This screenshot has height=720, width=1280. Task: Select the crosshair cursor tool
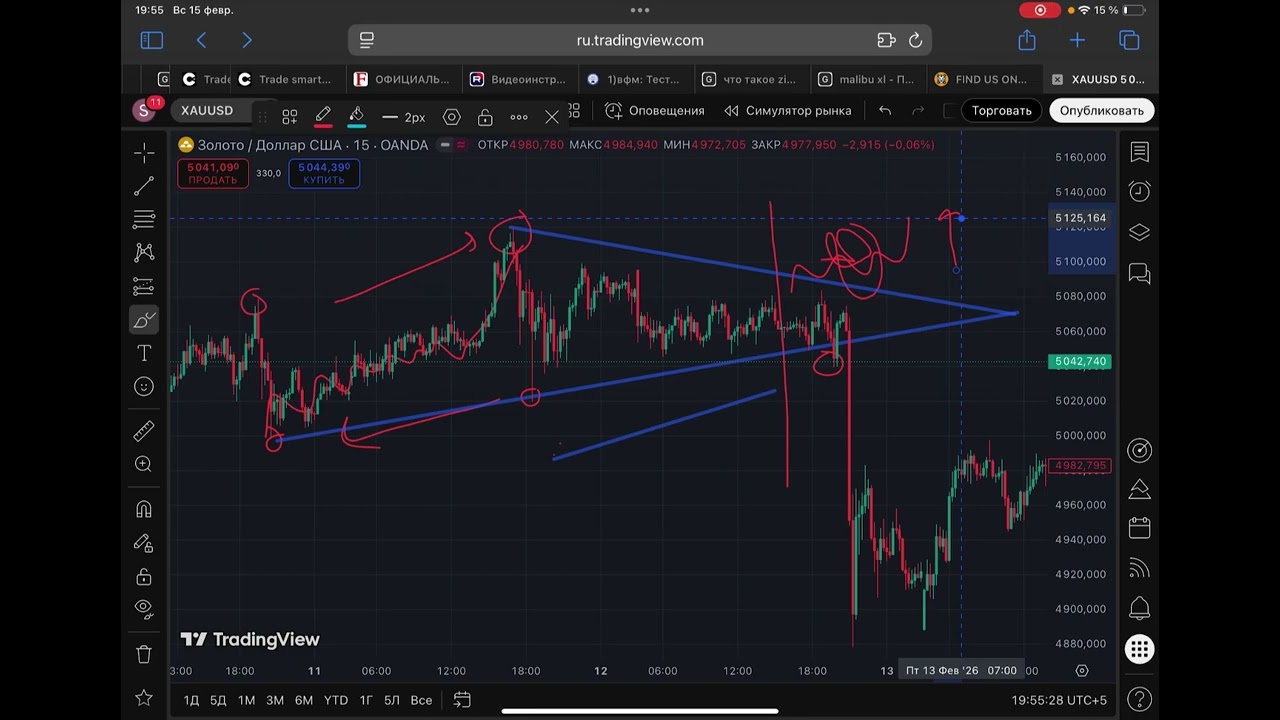pyautogui.click(x=144, y=153)
